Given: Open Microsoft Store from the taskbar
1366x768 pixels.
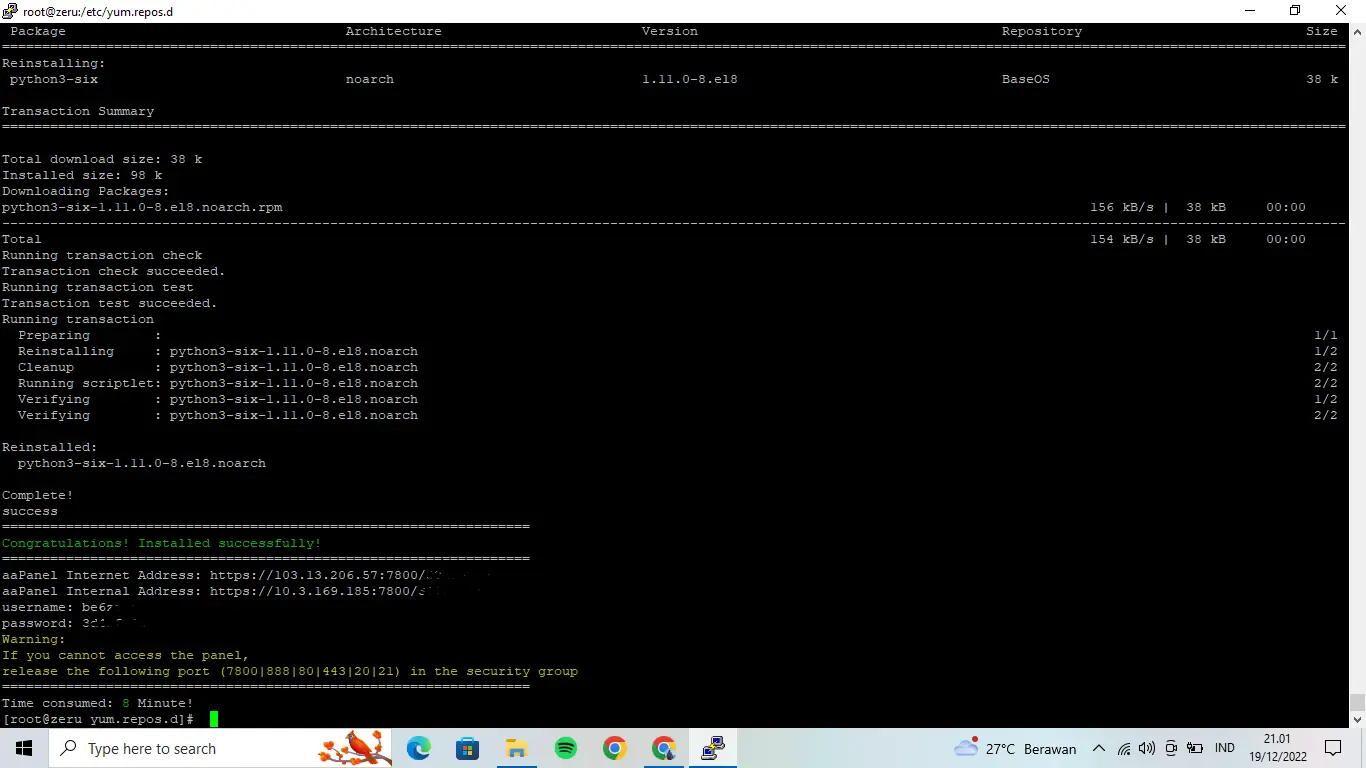Looking at the screenshot, I should 467,748.
